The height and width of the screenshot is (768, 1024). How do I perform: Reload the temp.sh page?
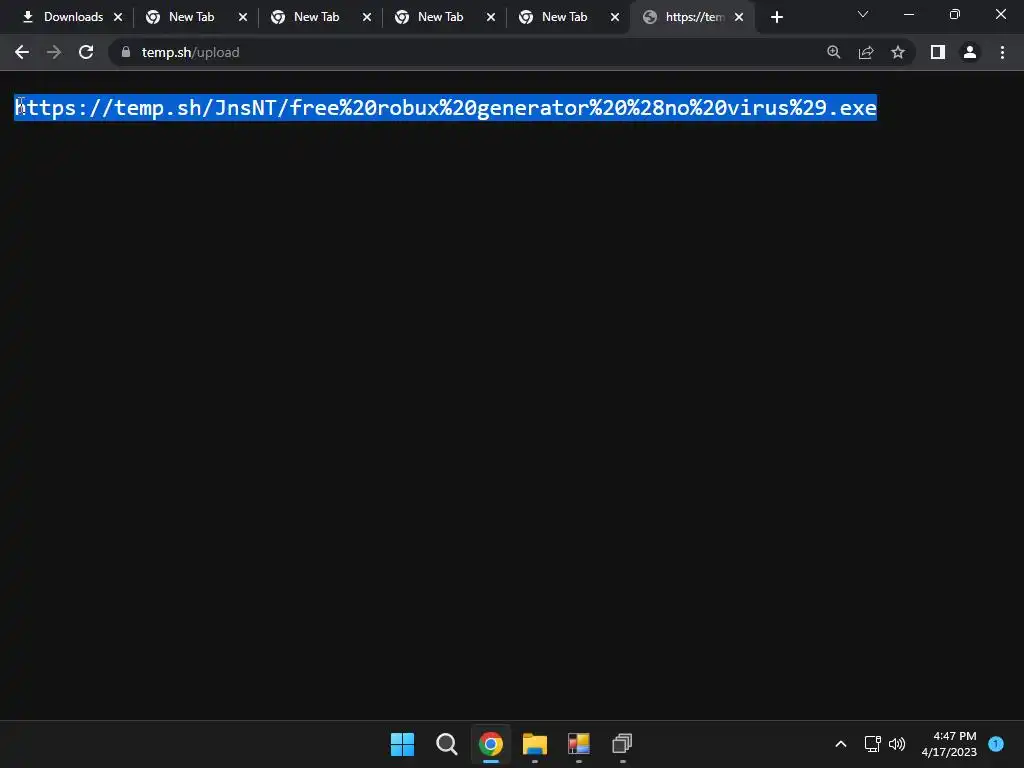click(86, 52)
